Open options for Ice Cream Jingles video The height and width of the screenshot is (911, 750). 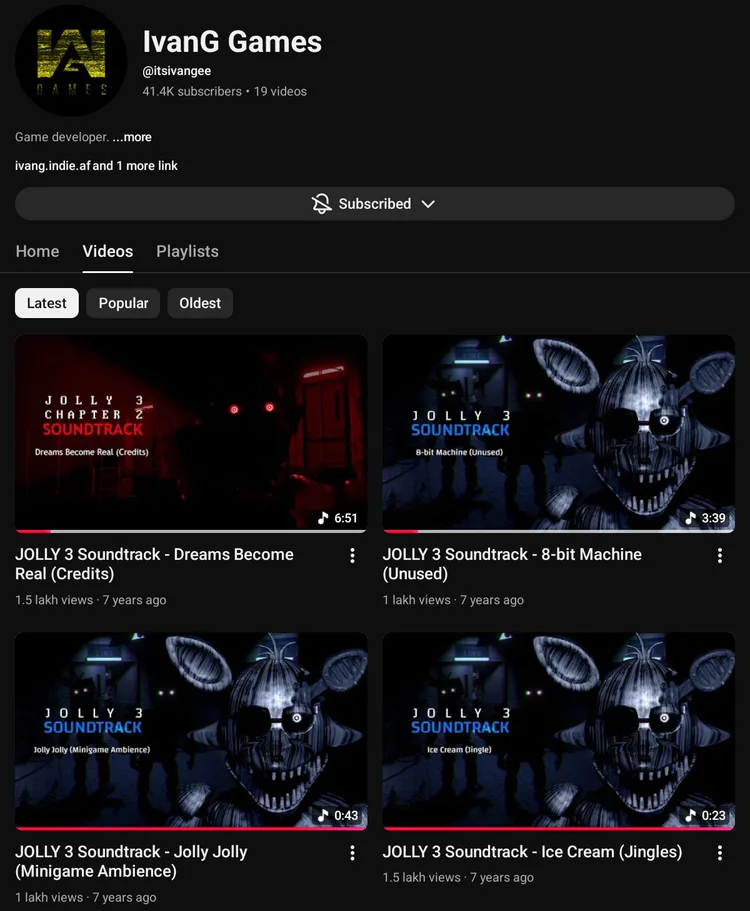720,853
